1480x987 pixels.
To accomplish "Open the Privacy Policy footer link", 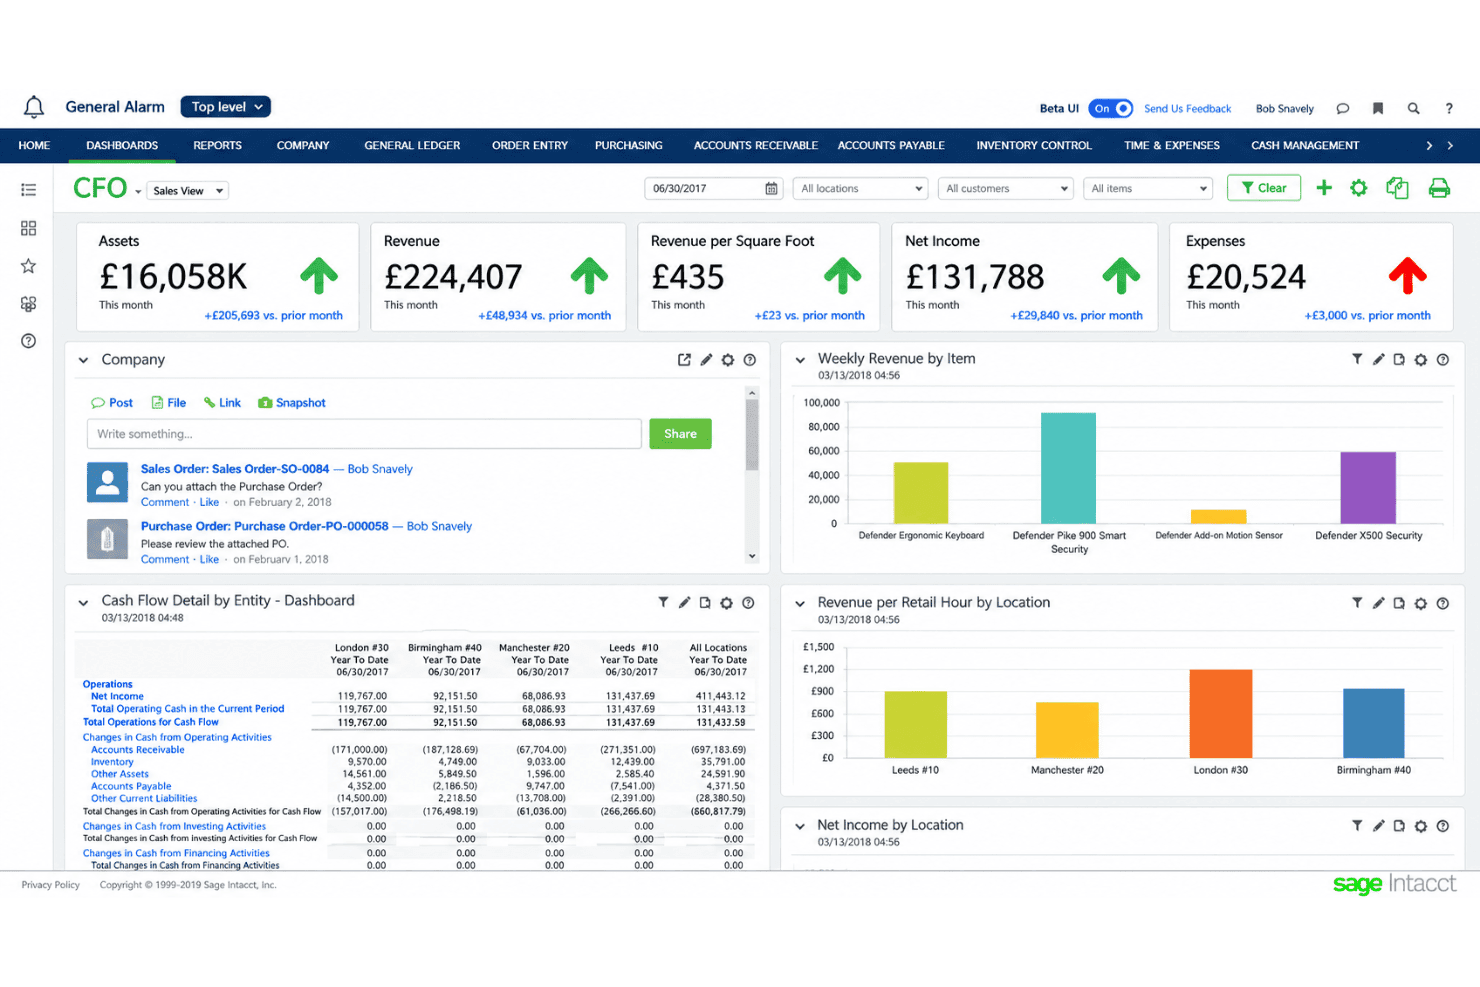I will pyautogui.click(x=51, y=885).
